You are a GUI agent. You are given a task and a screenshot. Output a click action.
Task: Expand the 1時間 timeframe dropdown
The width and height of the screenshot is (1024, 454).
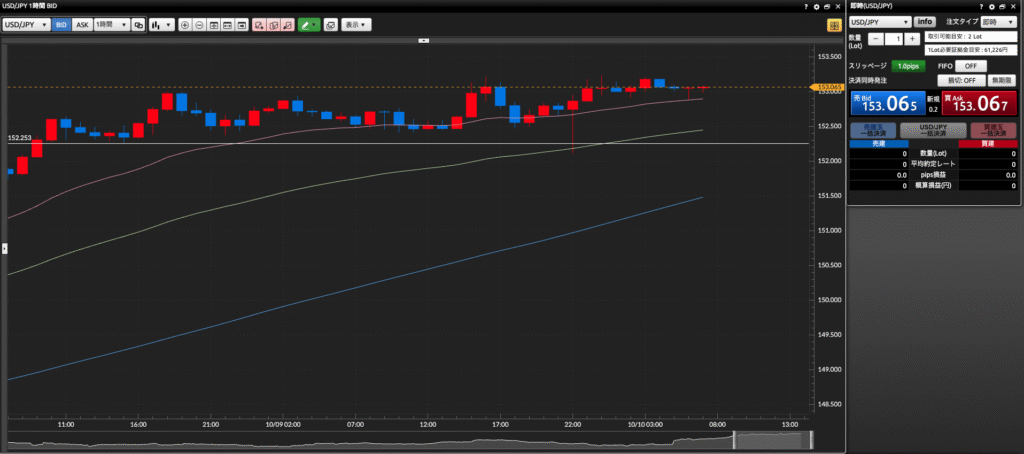[x=112, y=24]
